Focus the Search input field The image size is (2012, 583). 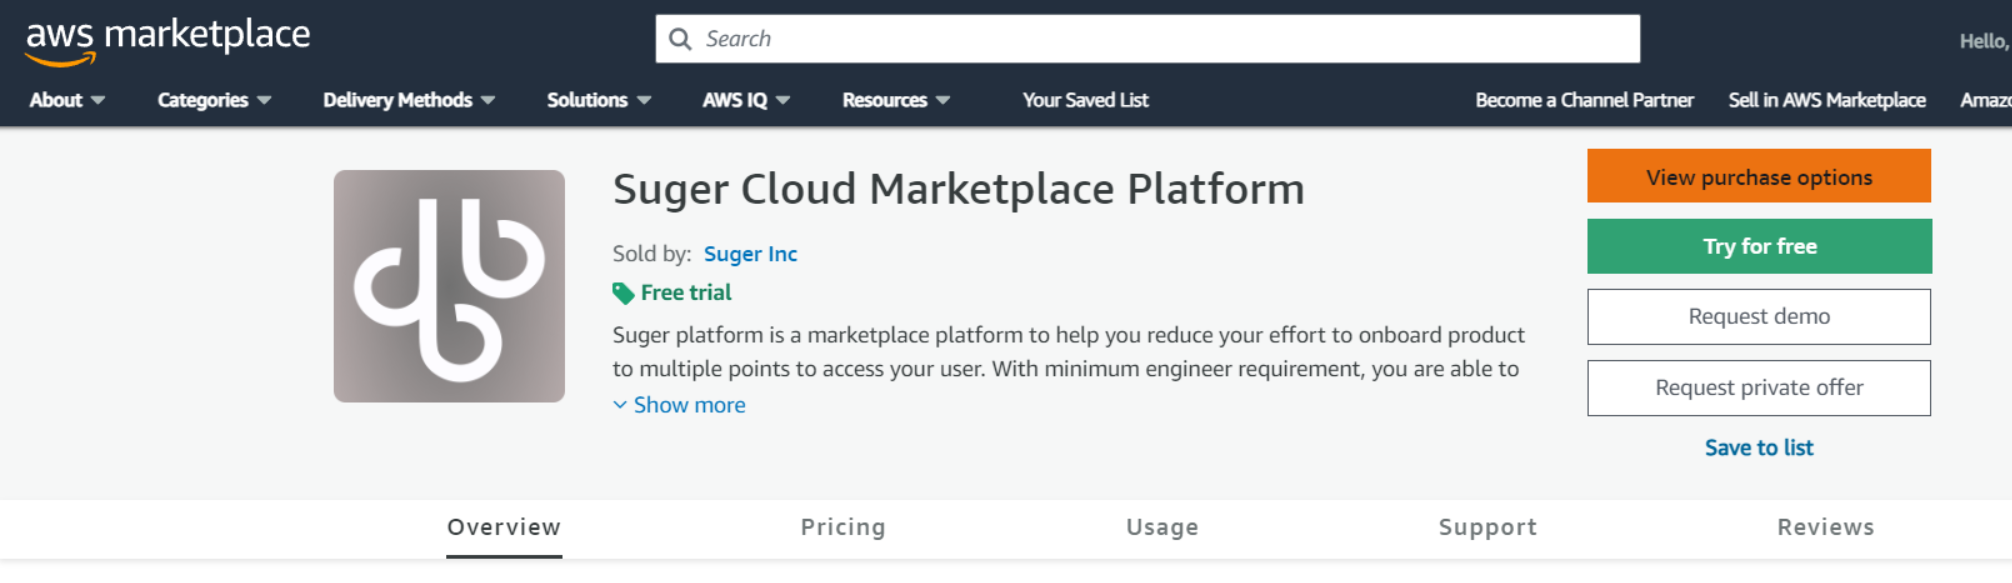(x=1147, y=39)
